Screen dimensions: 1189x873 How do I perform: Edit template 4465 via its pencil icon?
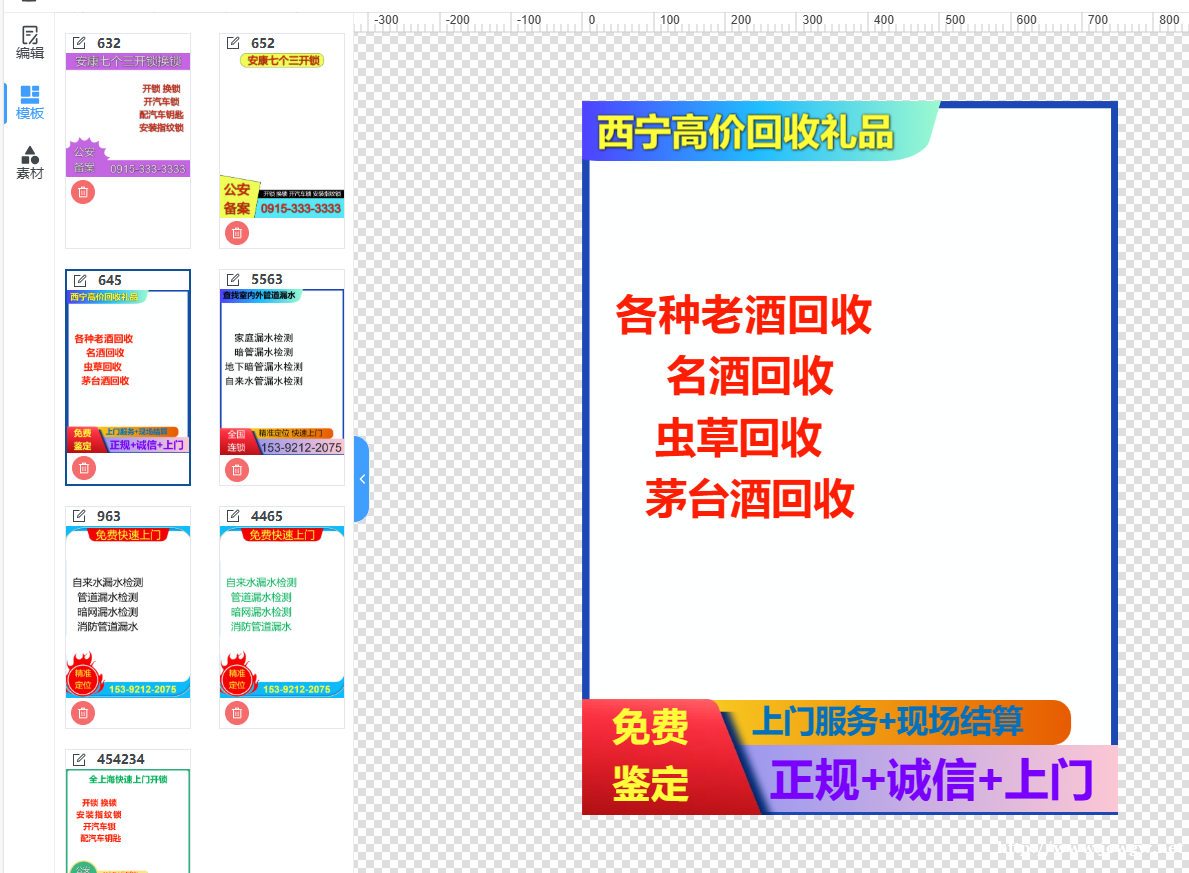[x=235, y=515]
